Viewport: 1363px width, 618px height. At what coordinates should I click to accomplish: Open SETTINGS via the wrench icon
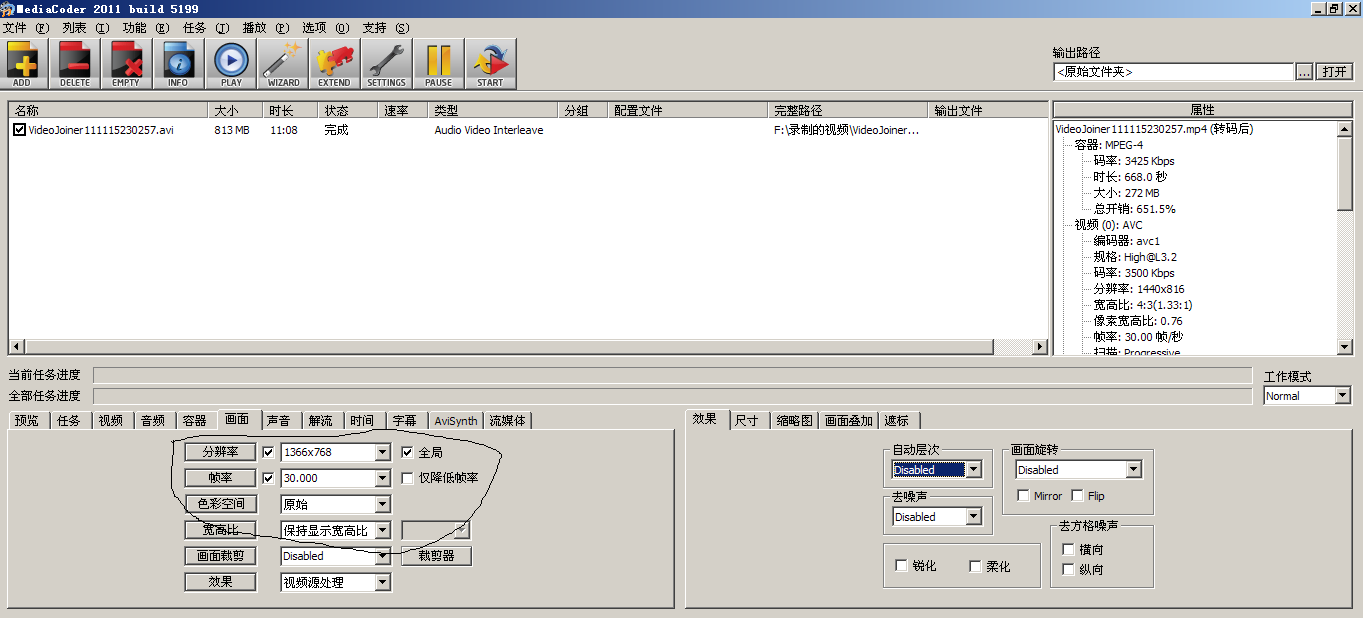tap(386, 63)
